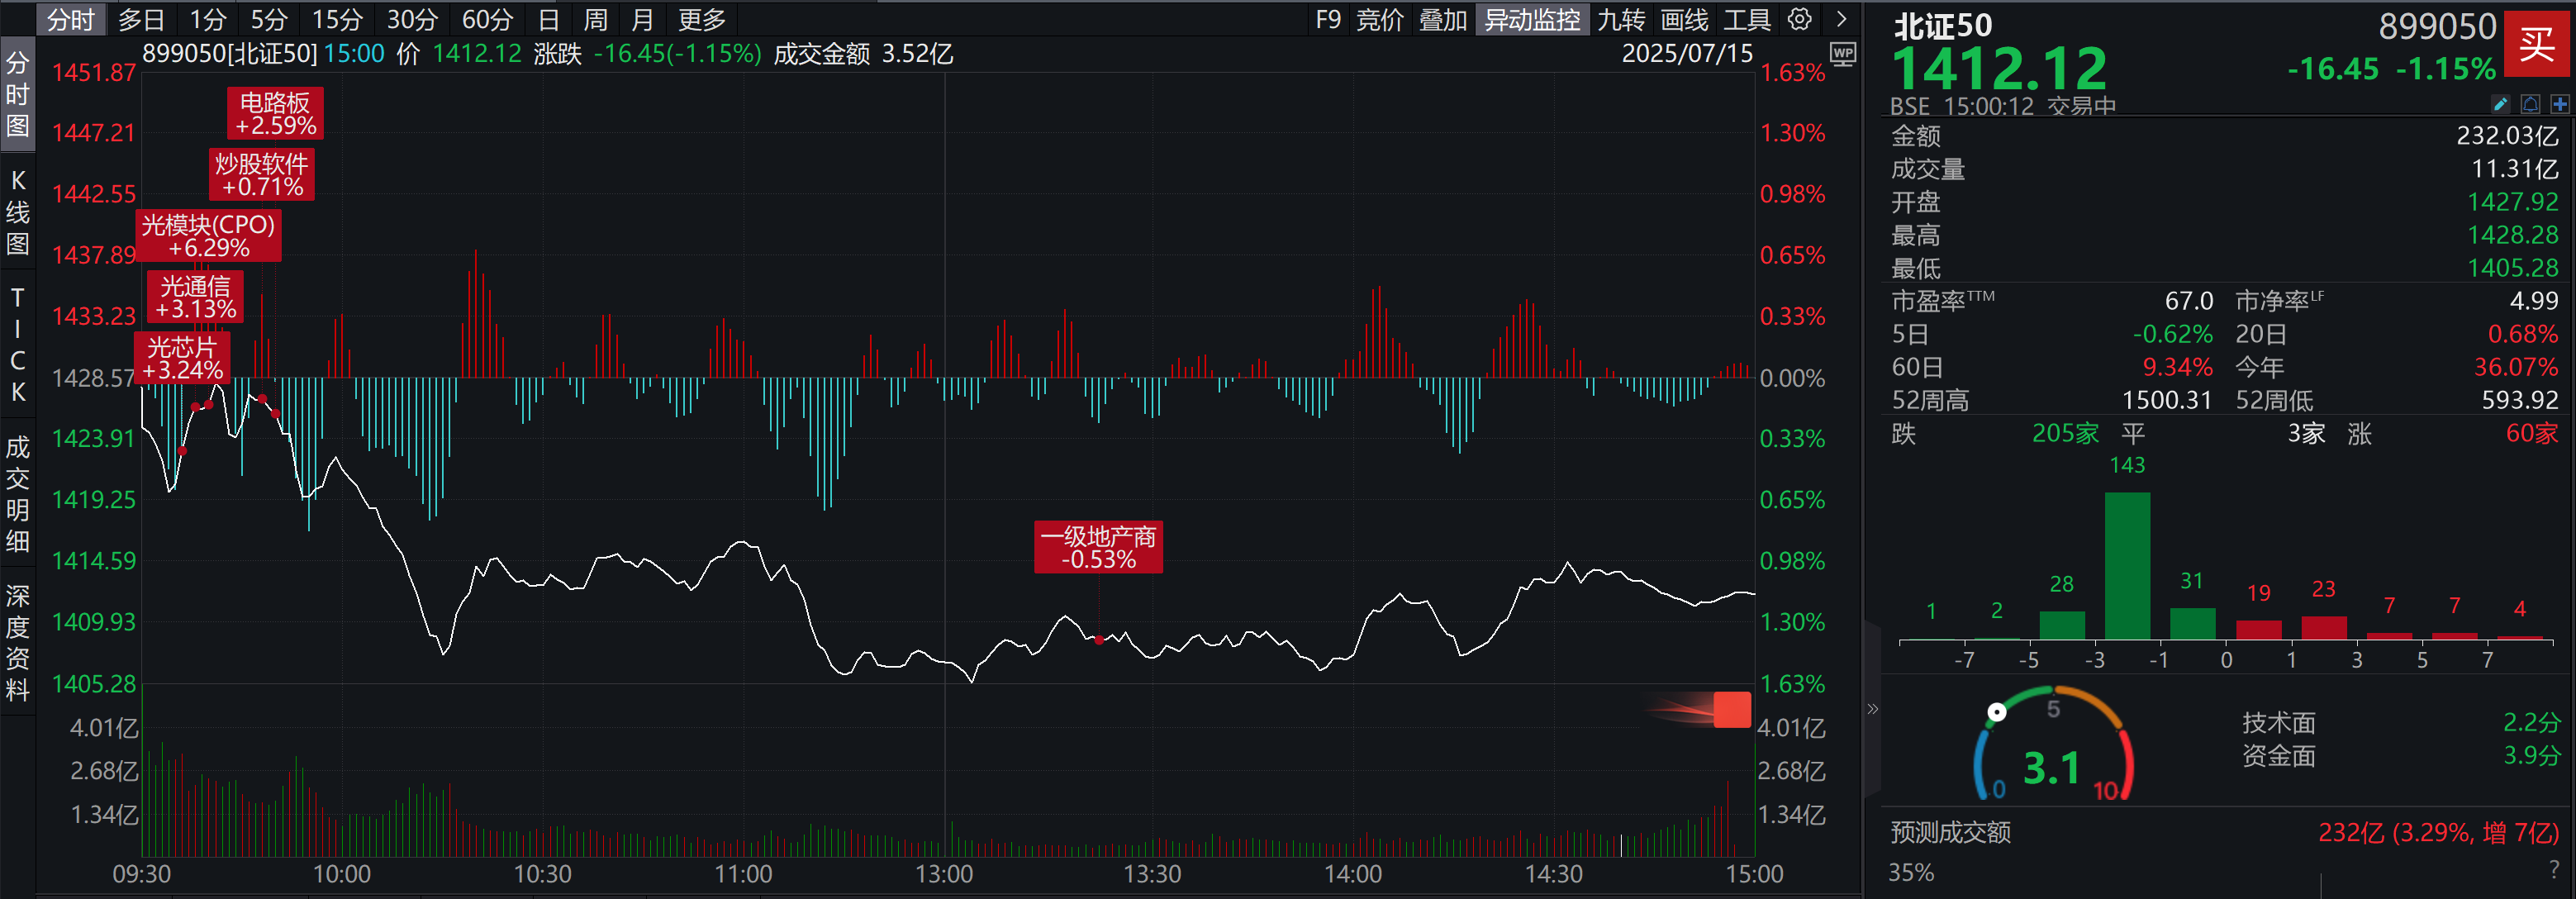The height and width of the screenshot is (899, 2576).
Task: Select the 5分 five-minute period
Action: tap(269, 19)
